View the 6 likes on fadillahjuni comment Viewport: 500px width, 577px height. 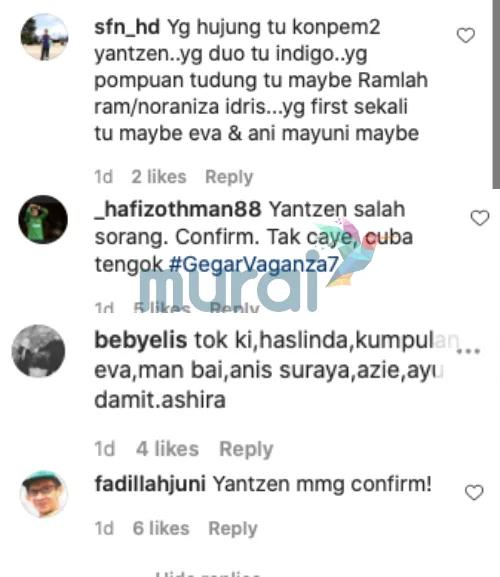point(161,528)
